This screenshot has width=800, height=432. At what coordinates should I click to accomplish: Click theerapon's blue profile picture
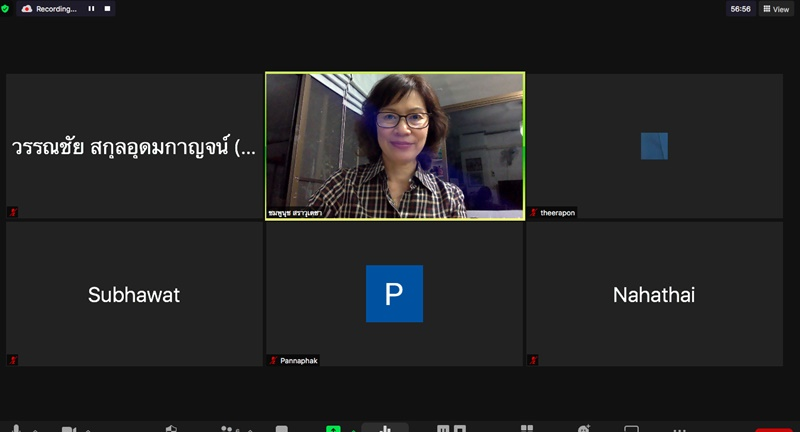point(654,146)
